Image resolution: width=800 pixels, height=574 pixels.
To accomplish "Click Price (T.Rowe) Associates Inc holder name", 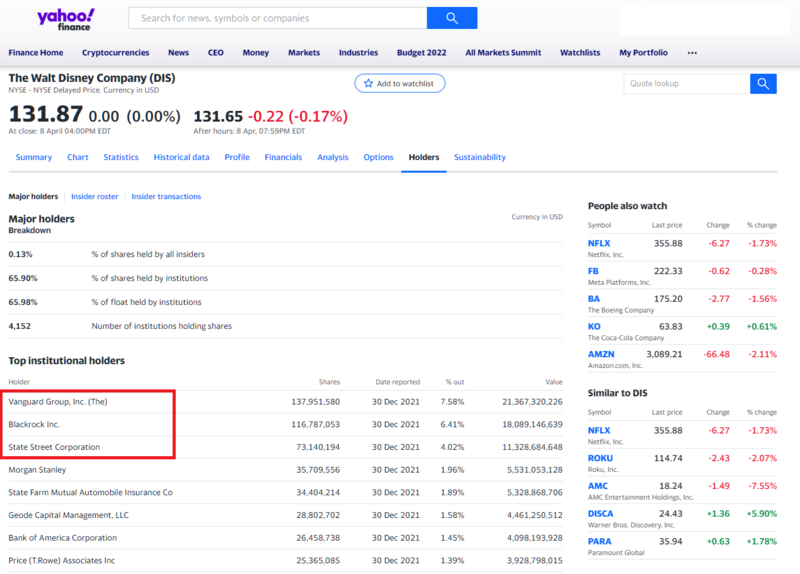I will click(x=61, y=560).
